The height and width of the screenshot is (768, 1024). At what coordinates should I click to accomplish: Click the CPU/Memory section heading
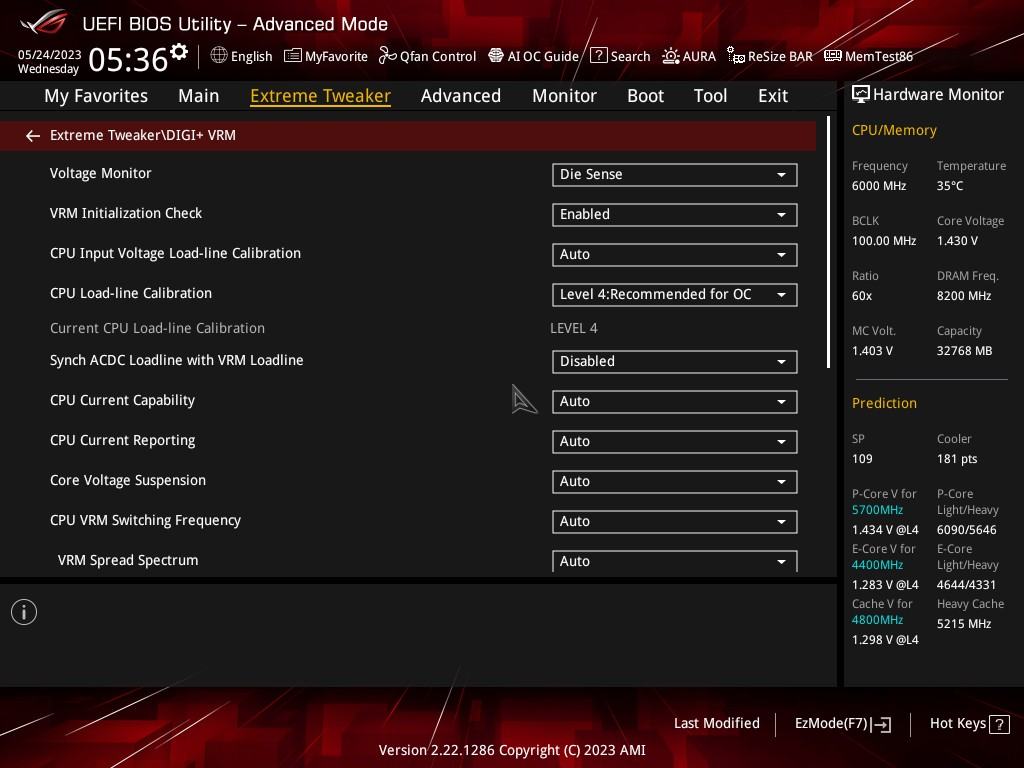click(894, 130)
